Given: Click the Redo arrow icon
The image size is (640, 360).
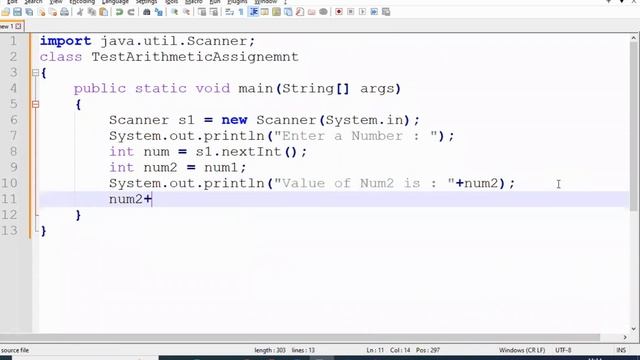Looking at the screenshot, I should [131, 12].
